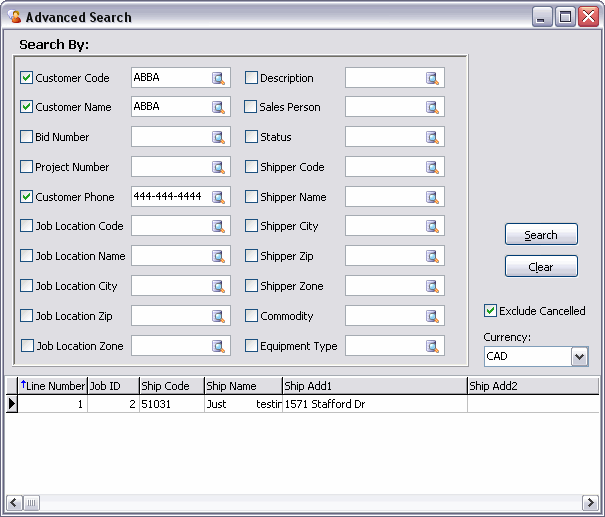Open the Job Location City lookup icon
The width and height of the screenshot is (605, 517).
(x=218, y=286)
